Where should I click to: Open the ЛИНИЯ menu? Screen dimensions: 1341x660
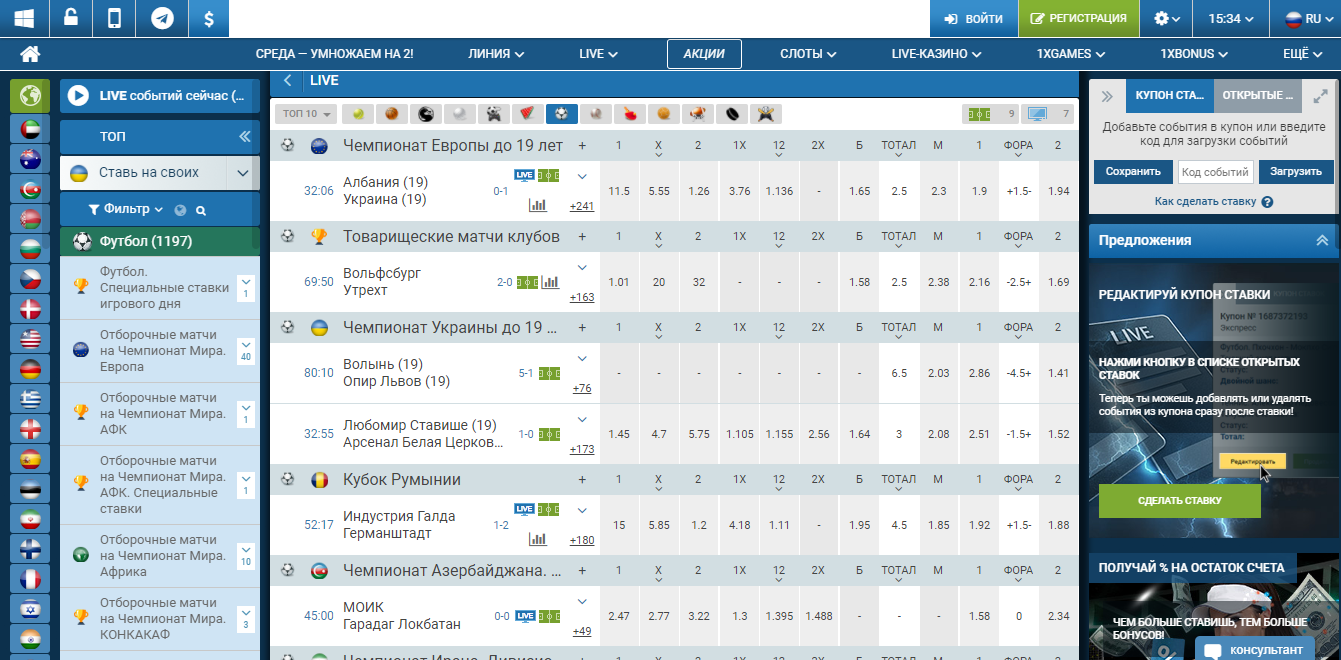point(496,54)
